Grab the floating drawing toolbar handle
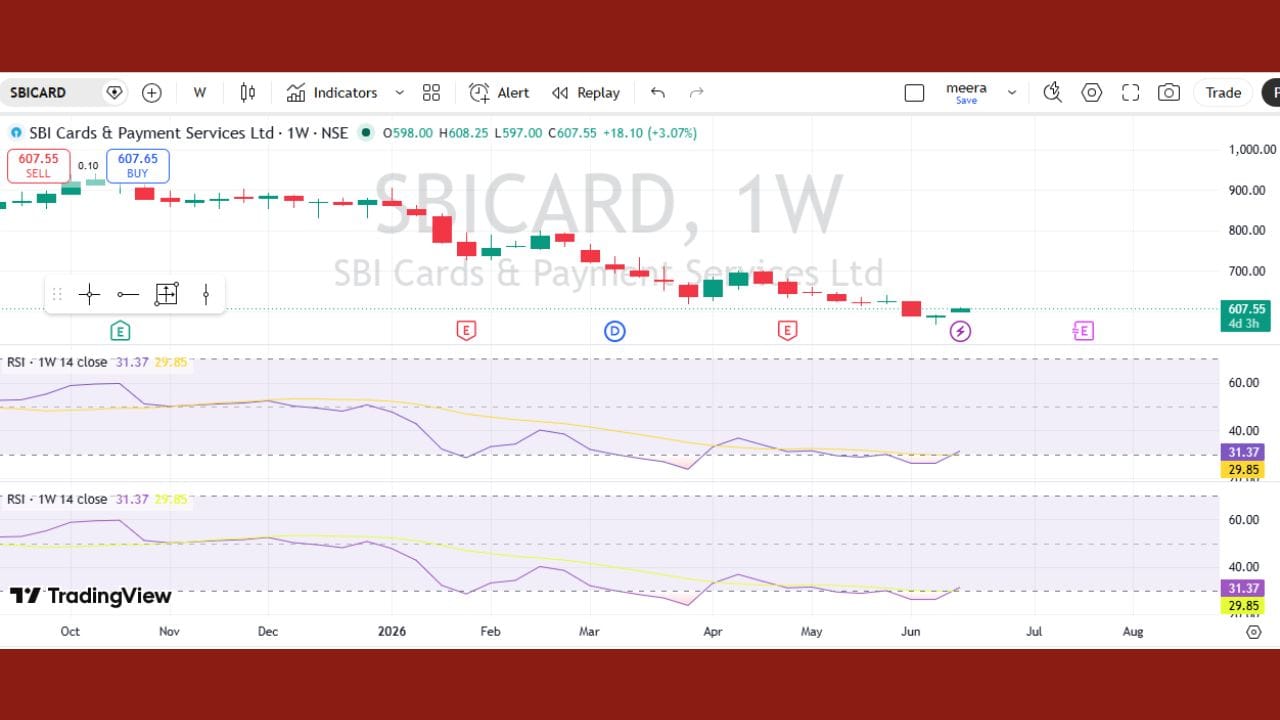This screenshot has height=720, width=1280. click(x=57, y=294)
